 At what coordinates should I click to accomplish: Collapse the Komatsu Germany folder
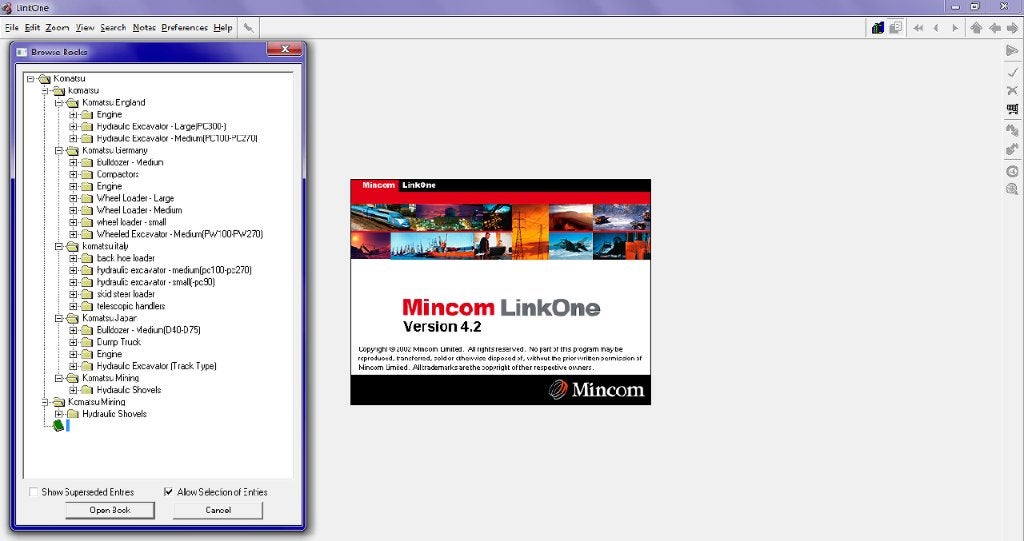click(59, 151)
